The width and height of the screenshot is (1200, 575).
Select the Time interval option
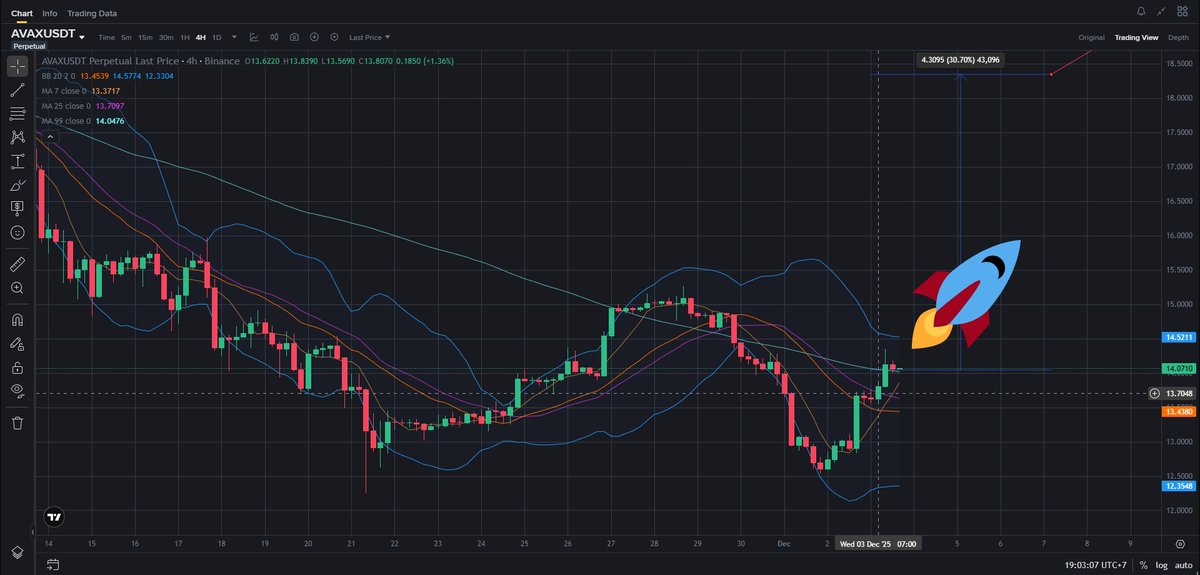click(106, 37)
